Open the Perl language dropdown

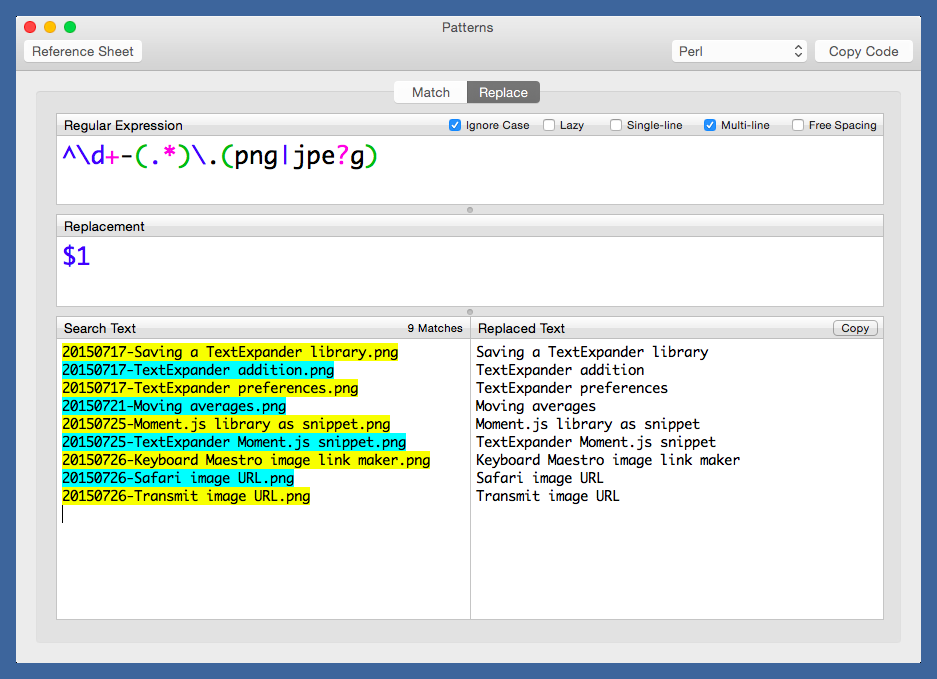pos(740,51)
